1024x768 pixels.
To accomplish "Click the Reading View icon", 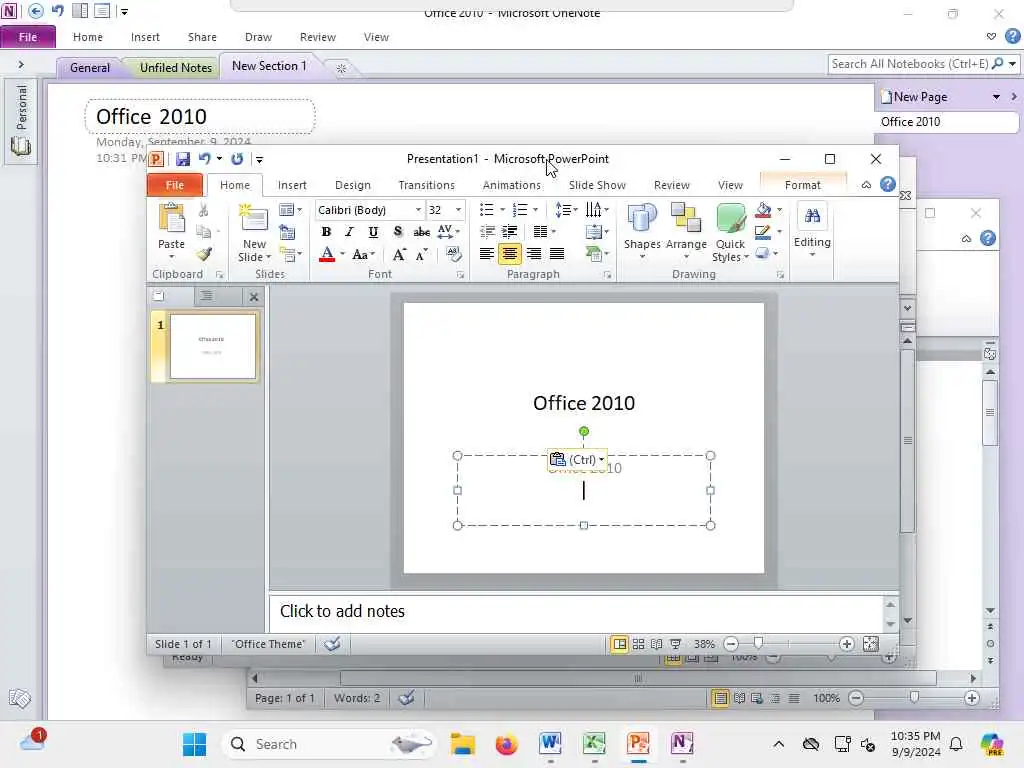I will pyautogui.click(x=657, y=645).
